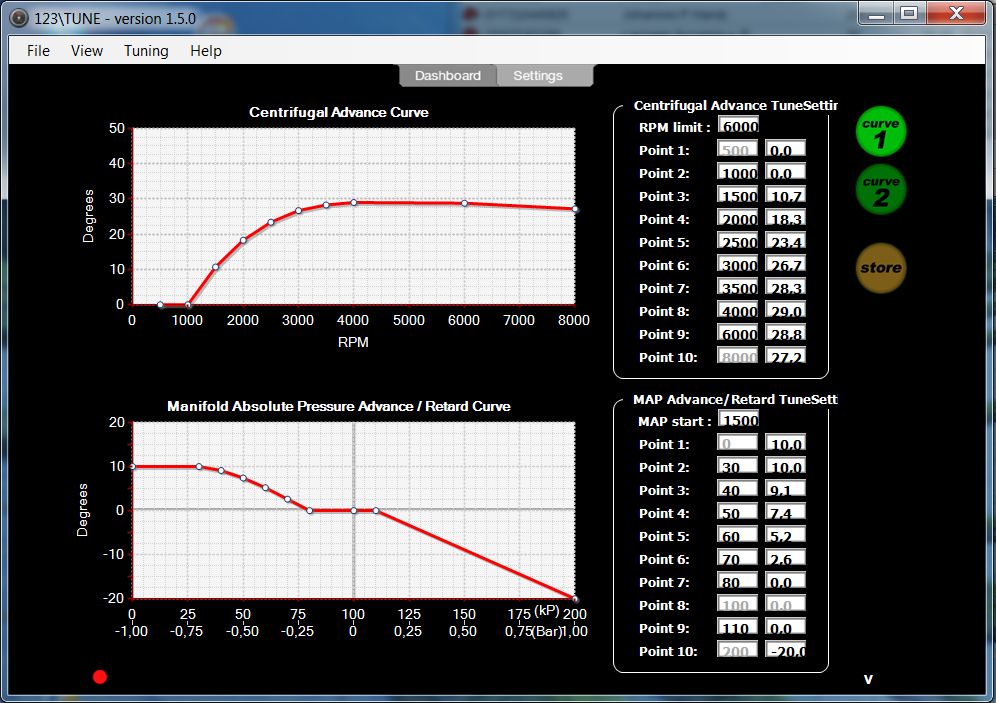
Task: Click centrifugal Point 3 RPM field 1500
Action: (x=738, y=196)
